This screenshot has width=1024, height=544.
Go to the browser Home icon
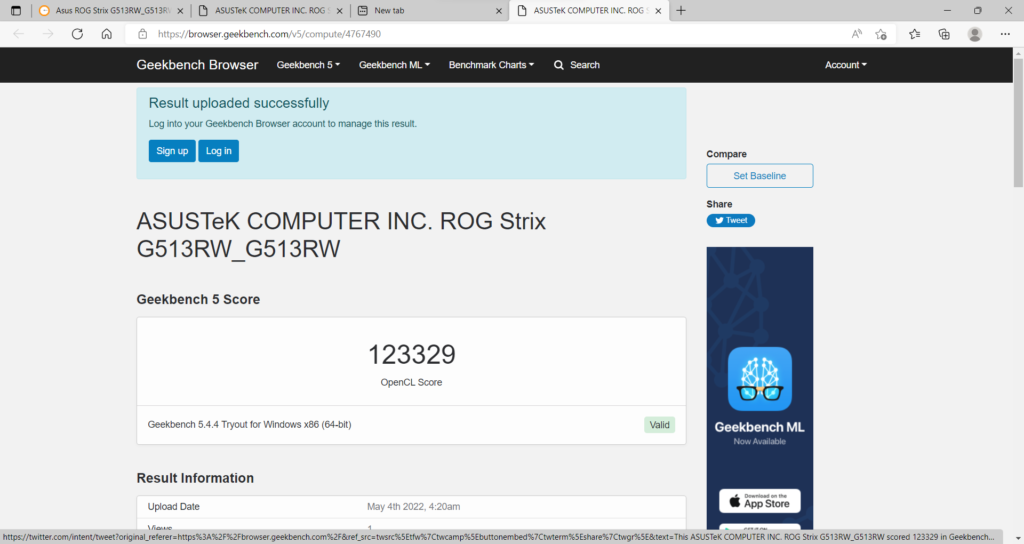click(106, 34)
